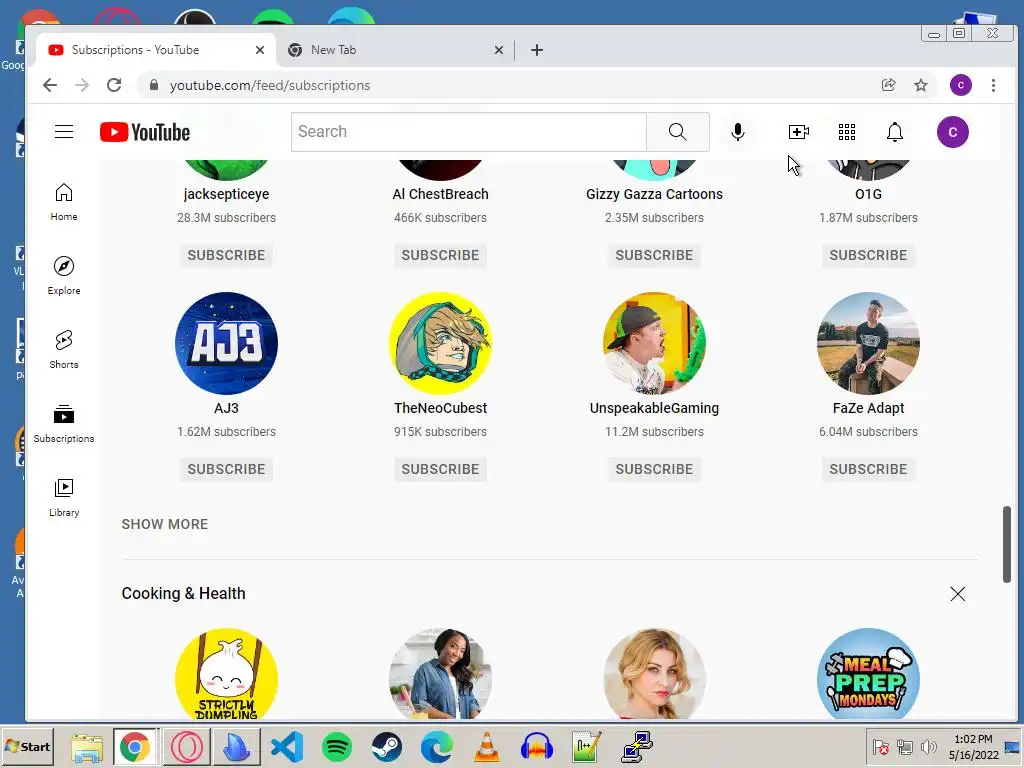This screenshot has width=1024, height=768.
Task: Open Visual Studio Code from taskbar
Action: [x=287, y=746]
